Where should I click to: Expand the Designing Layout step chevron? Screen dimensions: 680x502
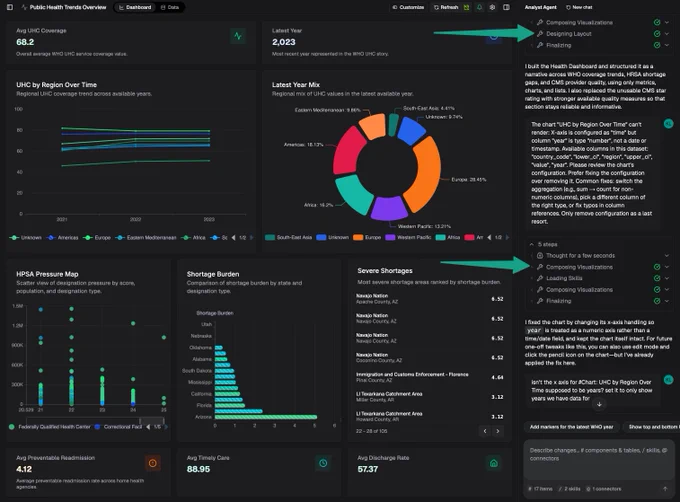tap(667, 34)
